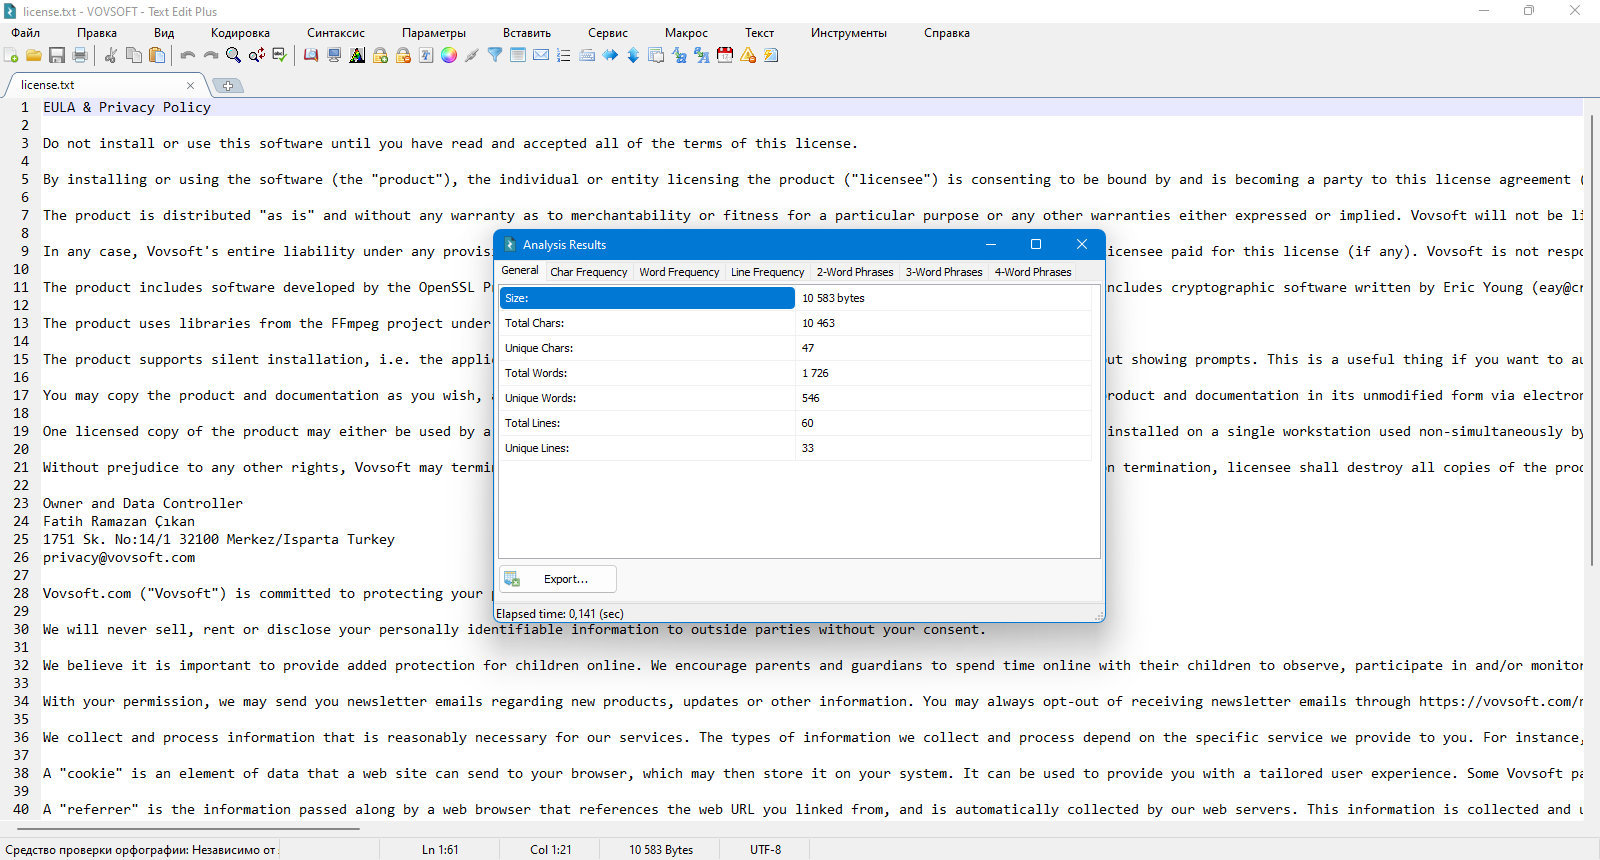This screenshot has height=860, width=1600.
Task: Open the Кодировка menu
Action: (240, 33)
